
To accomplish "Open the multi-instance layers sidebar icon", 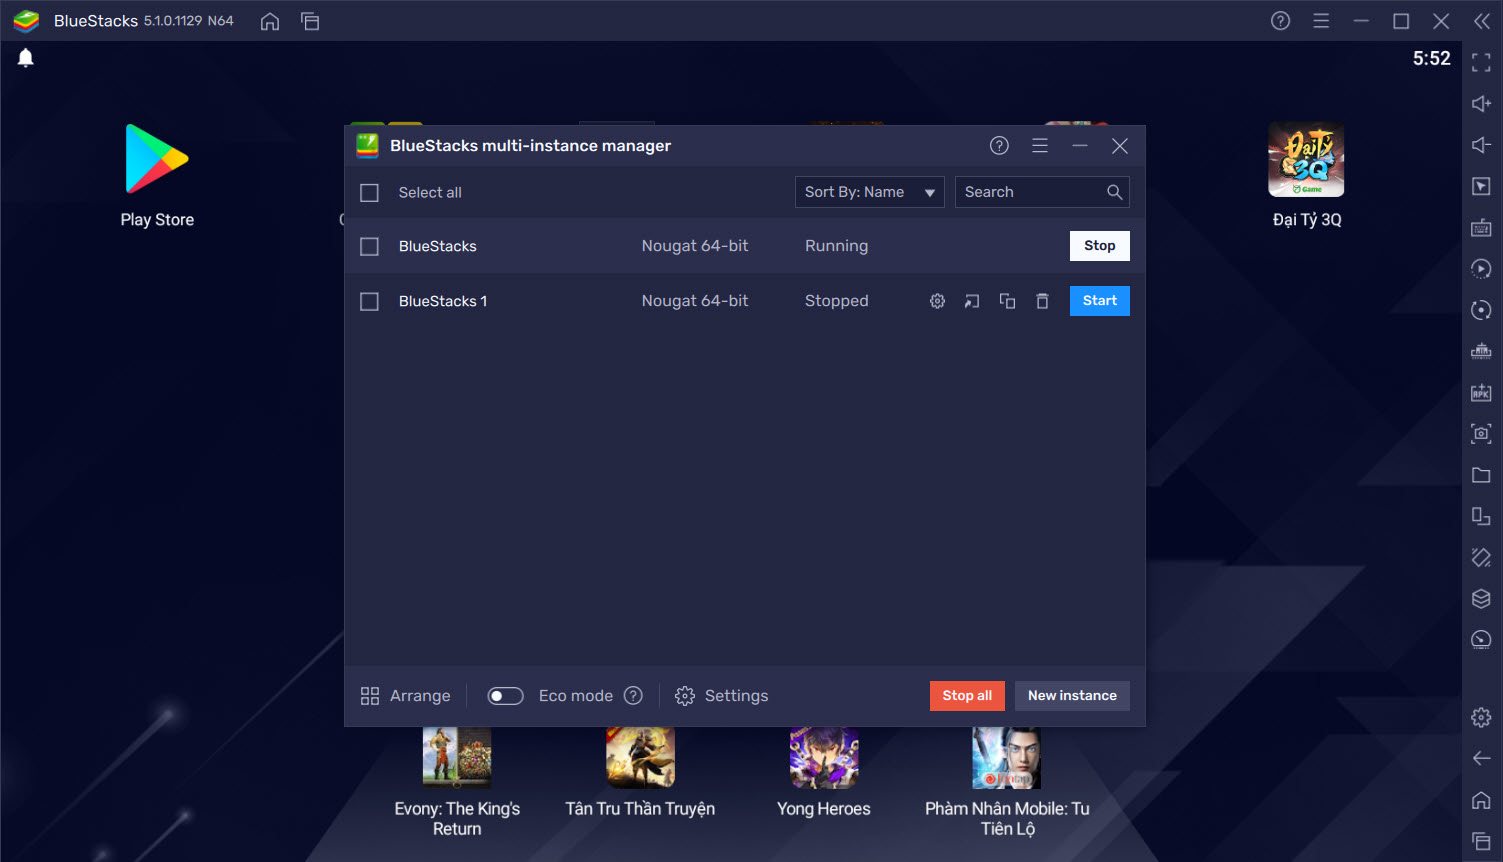I will [x=1481, y=598].
